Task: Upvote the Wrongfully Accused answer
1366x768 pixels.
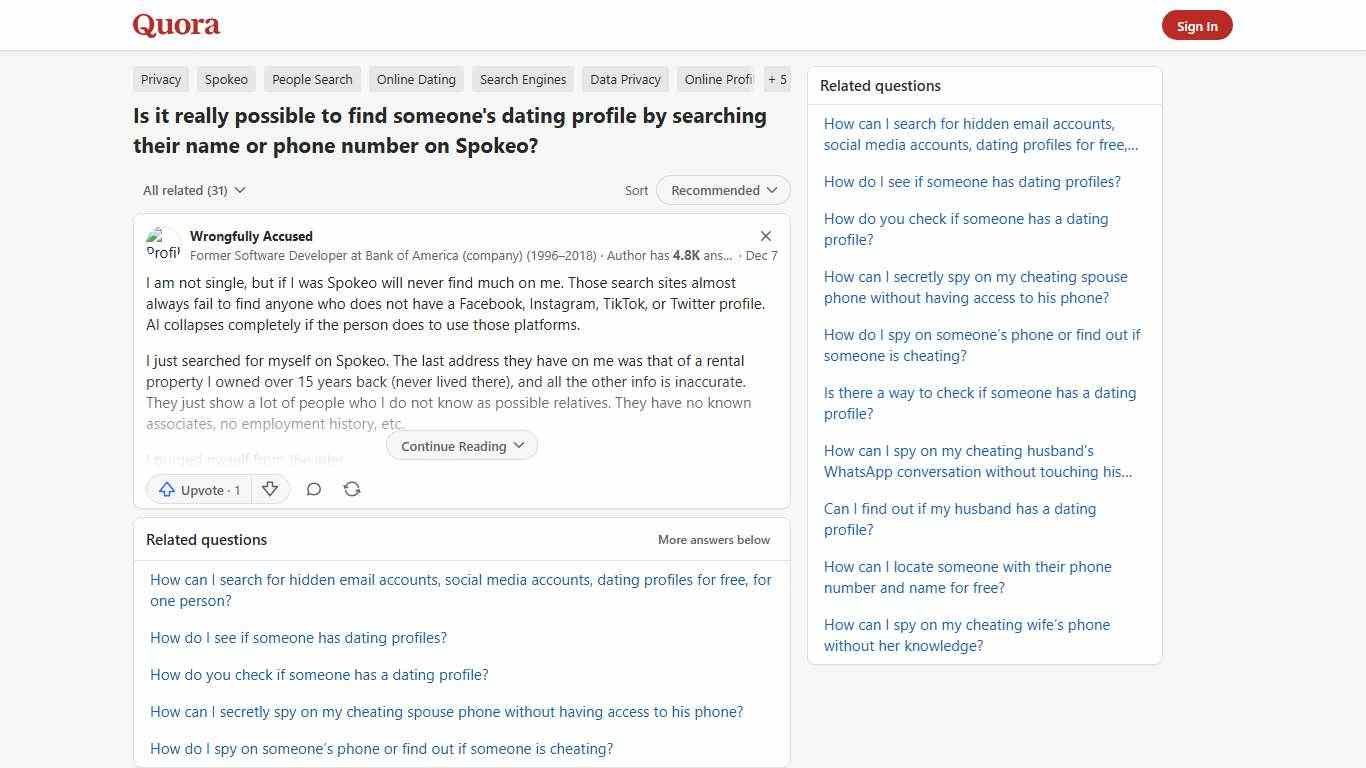Action: pos(197,489)
